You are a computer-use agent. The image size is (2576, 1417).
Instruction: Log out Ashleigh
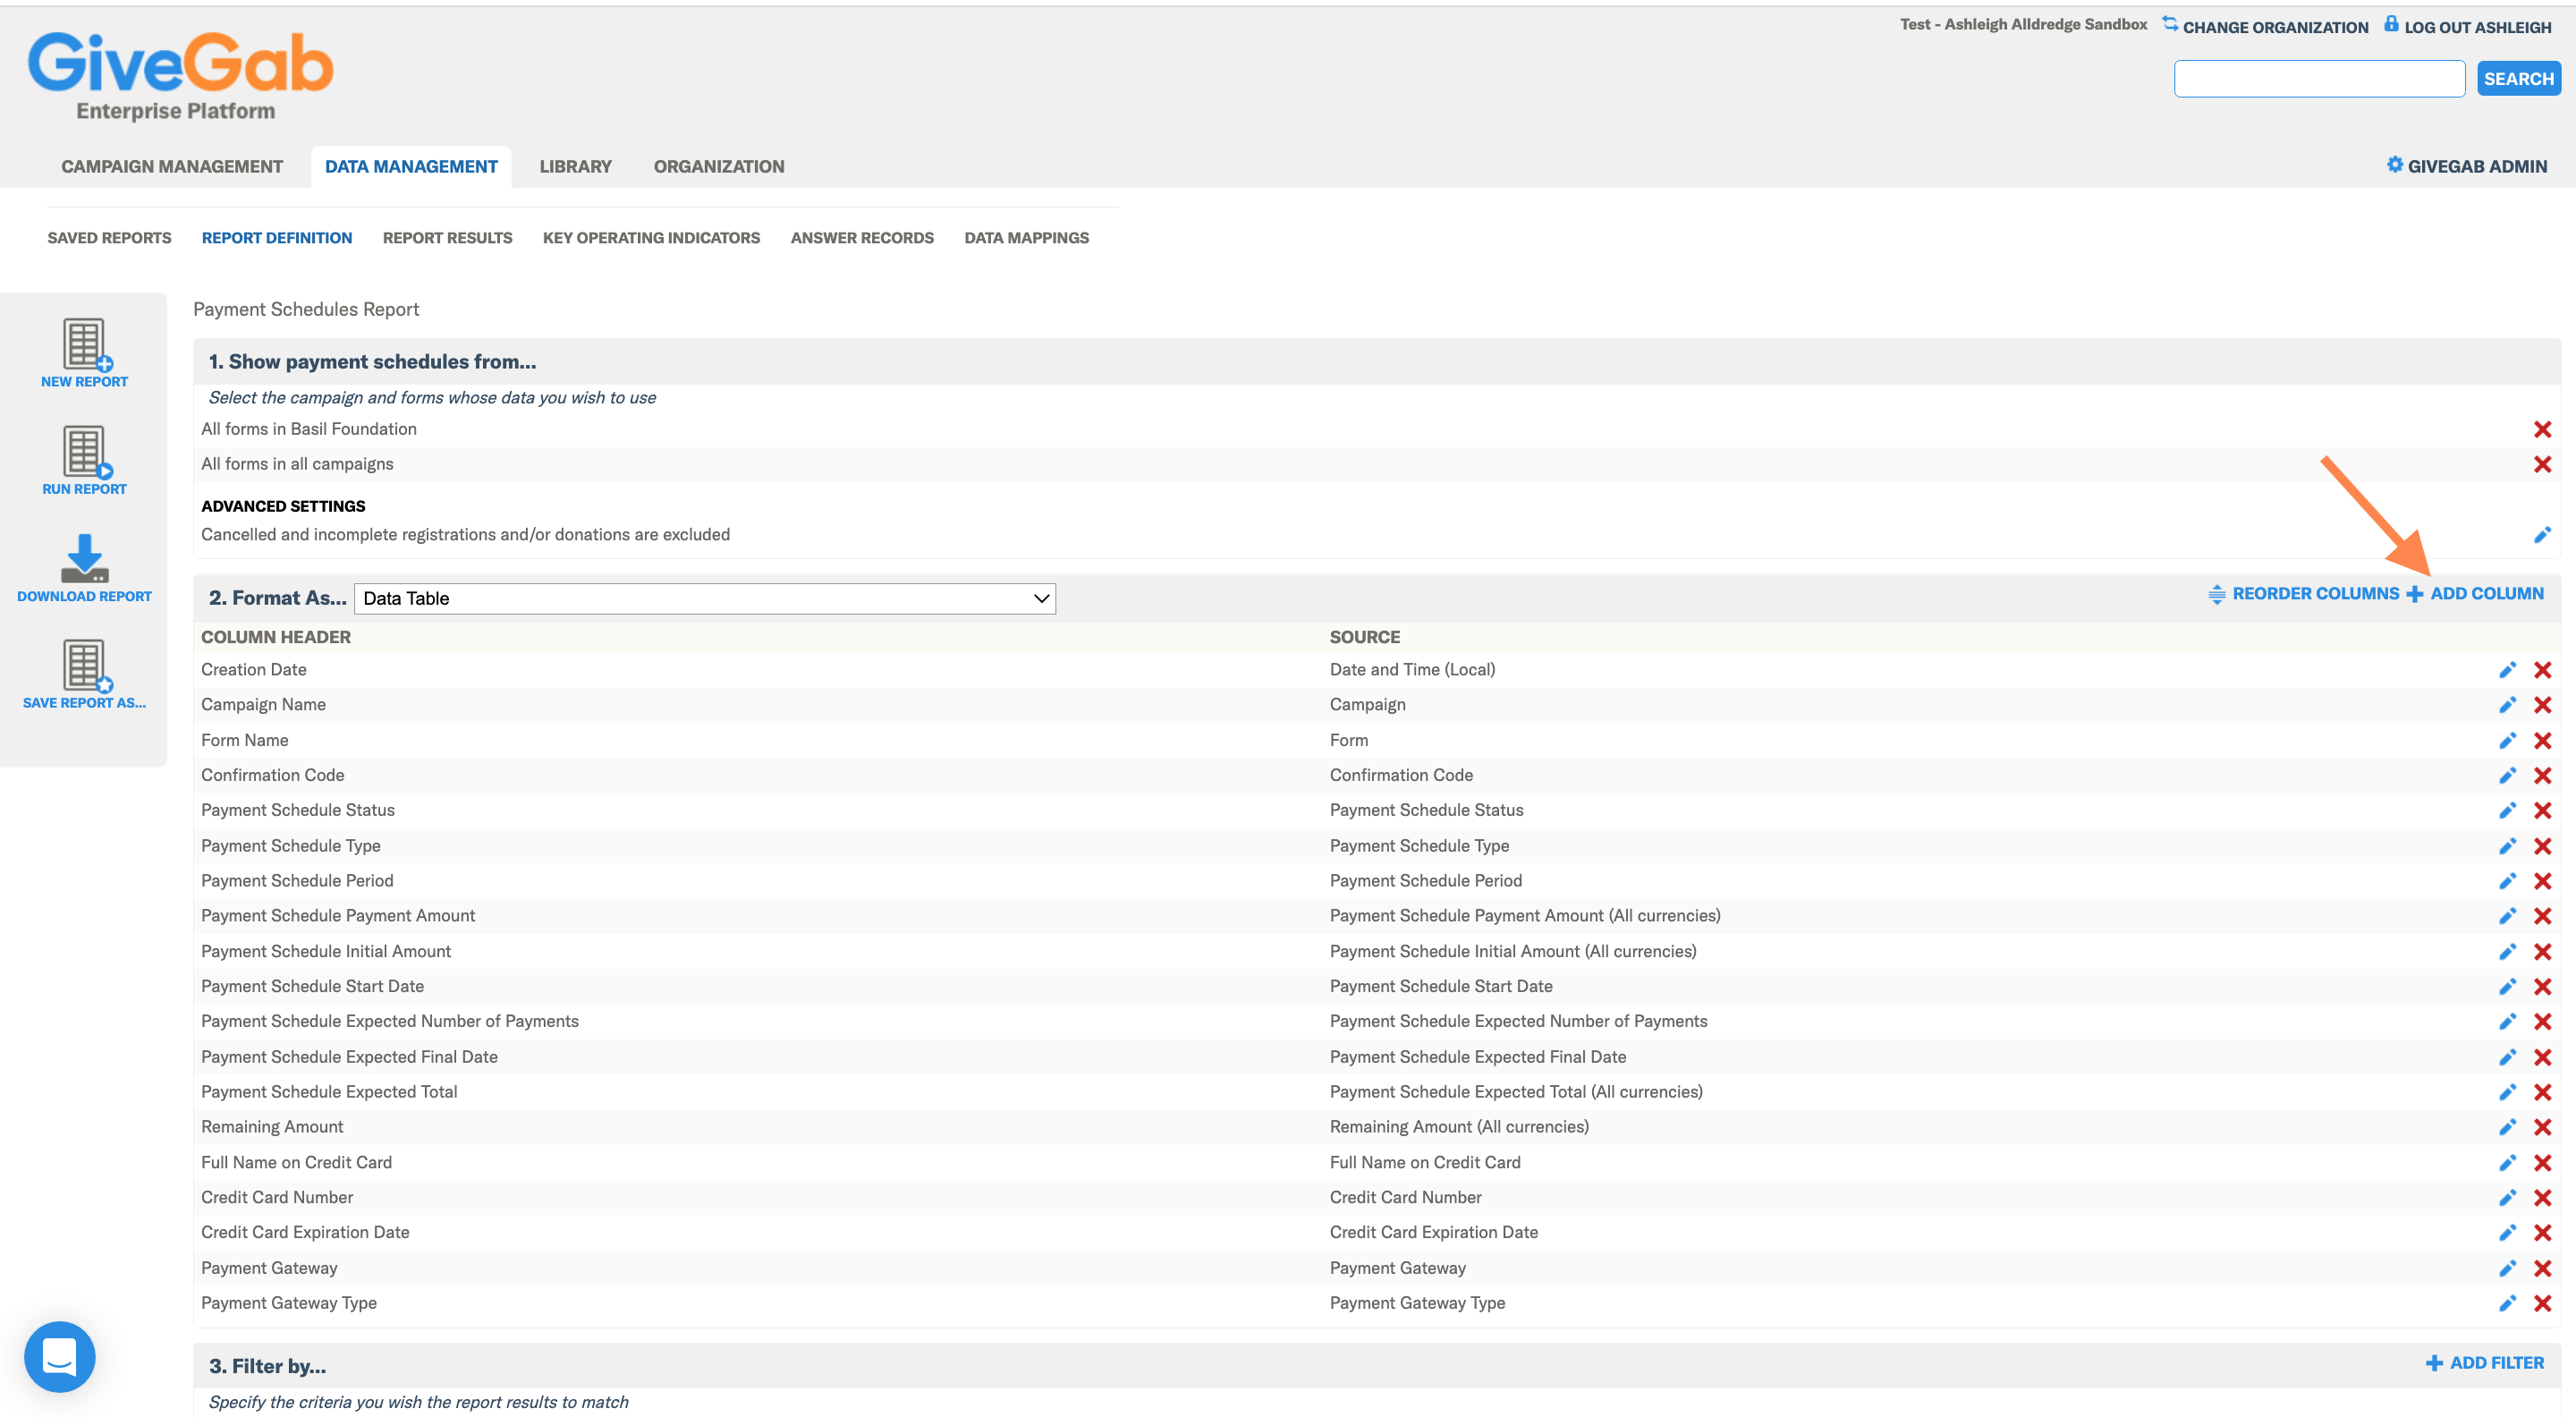click(x=2468, y=26)
